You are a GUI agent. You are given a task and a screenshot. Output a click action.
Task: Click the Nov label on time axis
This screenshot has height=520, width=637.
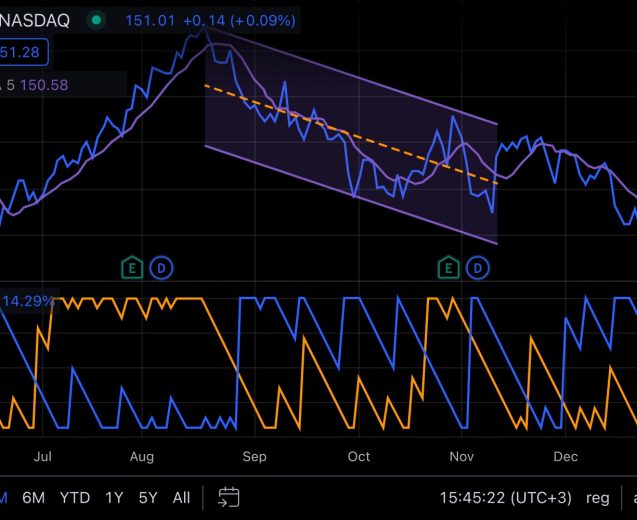click(462, 457)
